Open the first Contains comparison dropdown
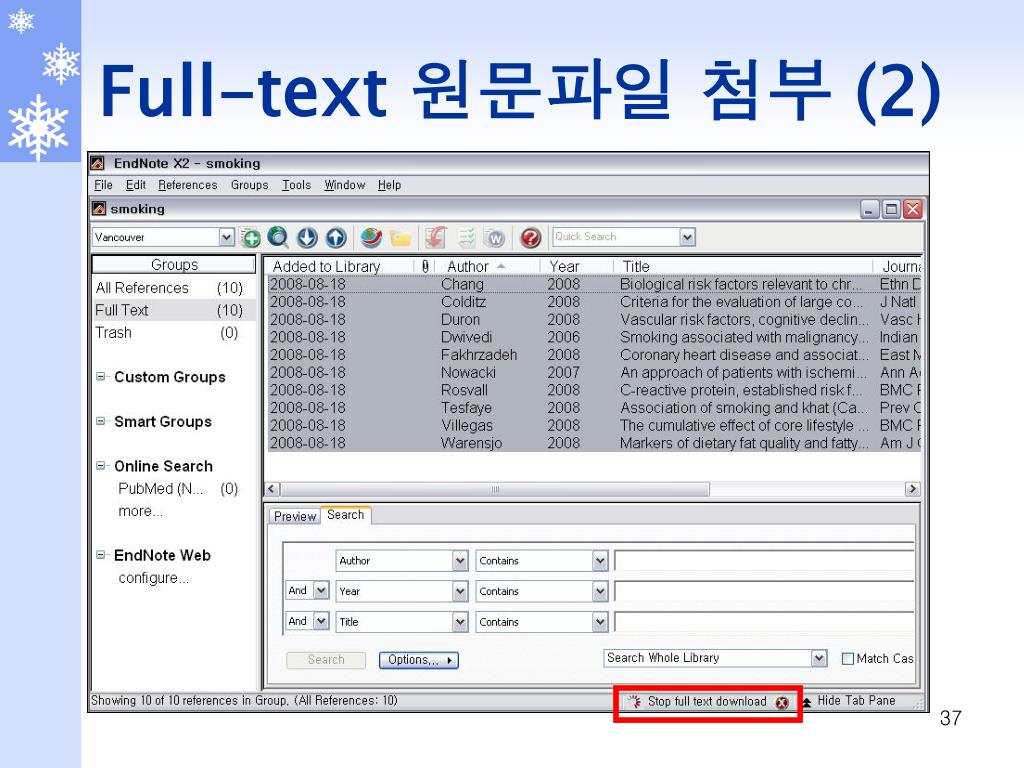This screenshot has width=1024, height=768. [600, 560]
